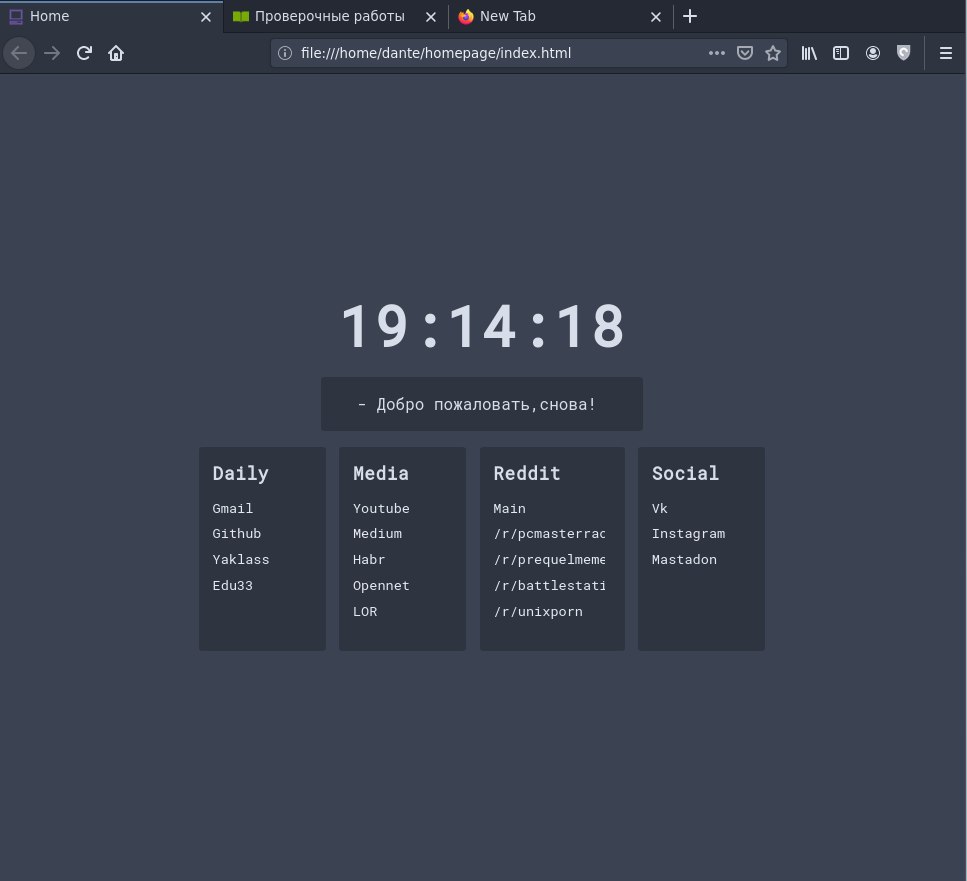967x881 pixels.
Task: Close the New Tab tab
Action: [x=656, y=17]
